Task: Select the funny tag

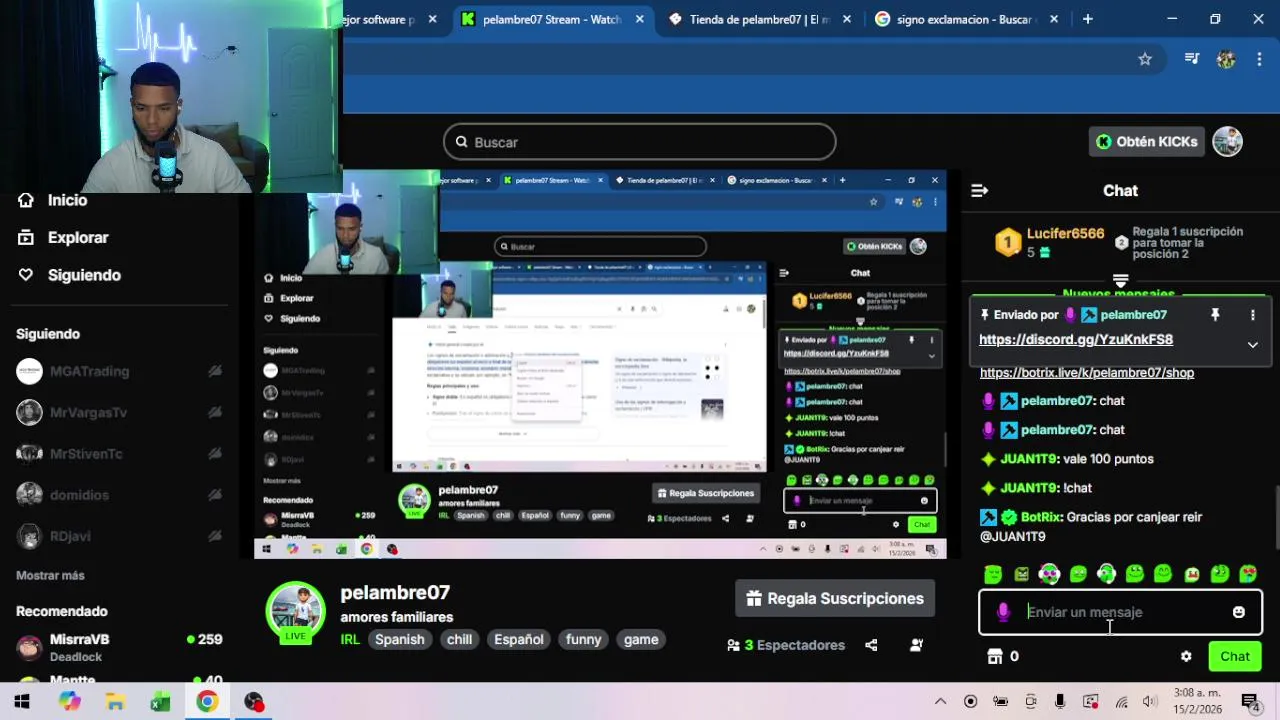Action: [584, 640]
